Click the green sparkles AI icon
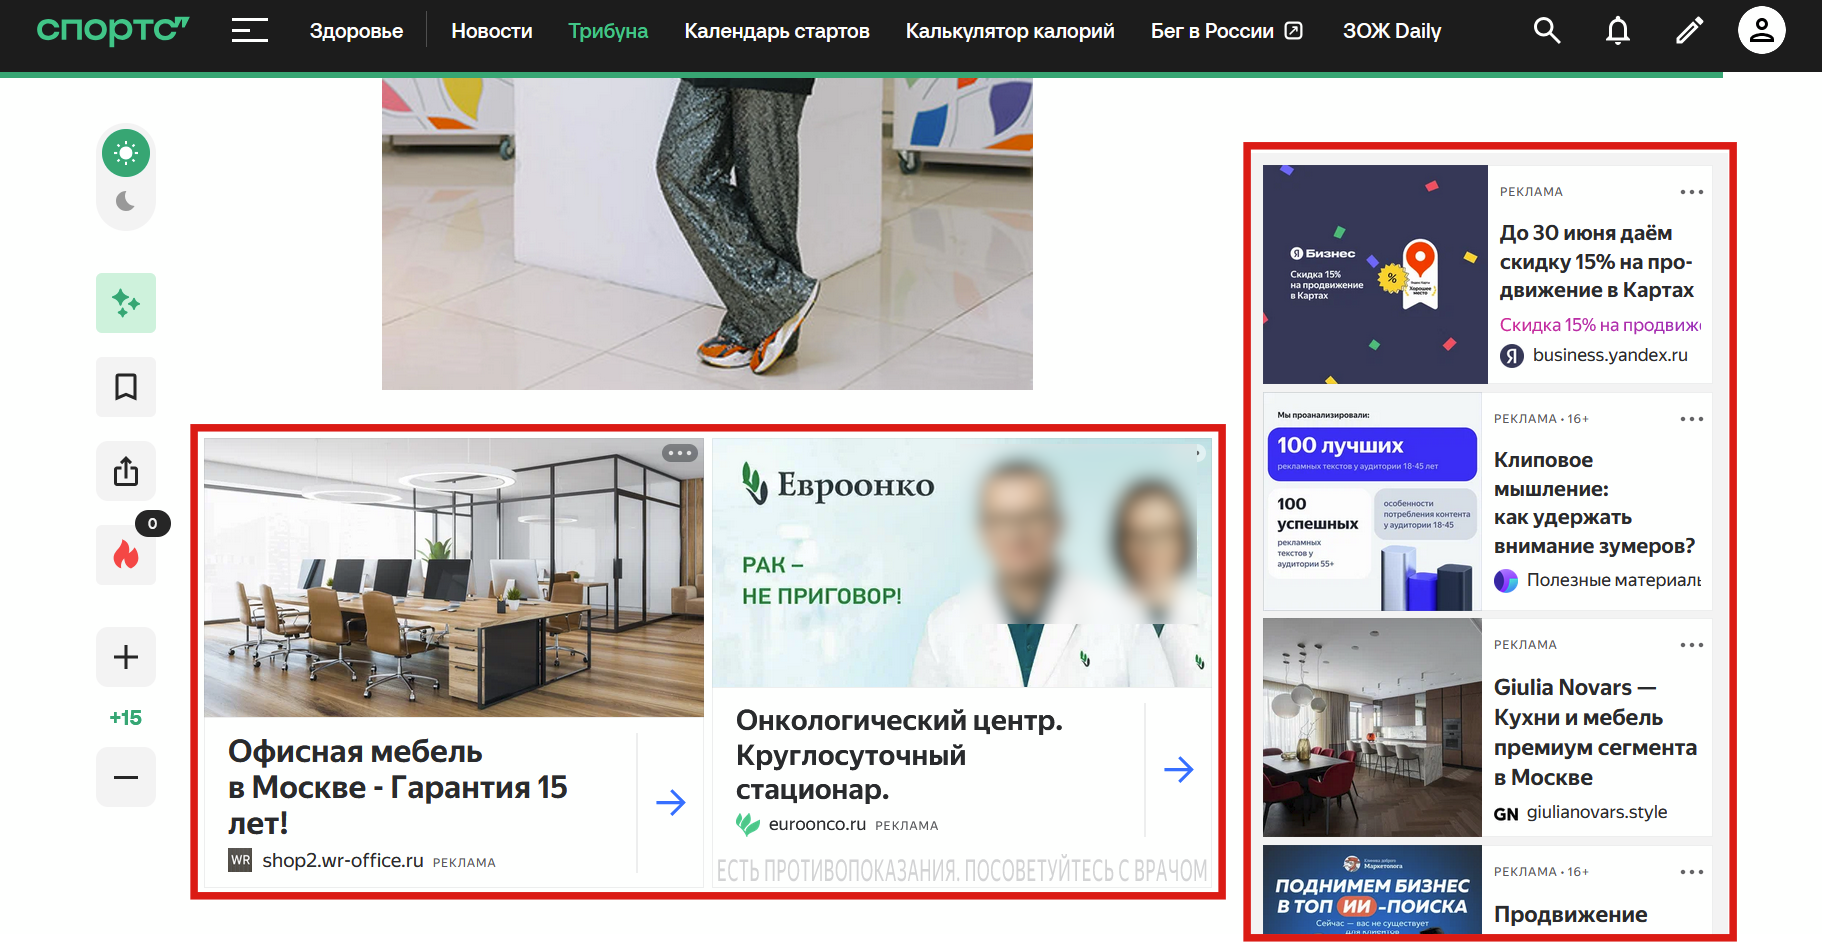Viewport: 1822px width, 942px height. 126,303
